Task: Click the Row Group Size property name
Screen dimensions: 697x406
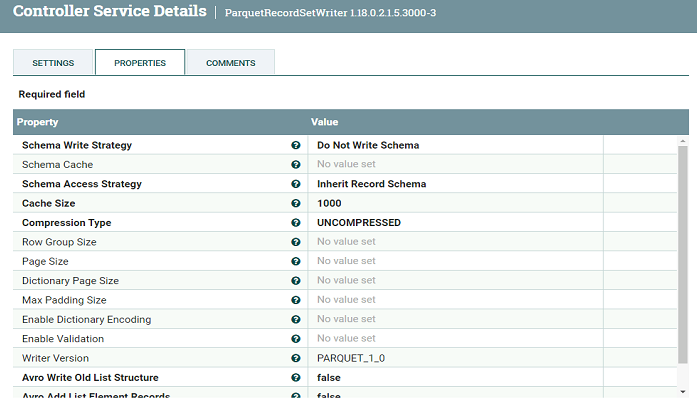Action: click(59, 242)
